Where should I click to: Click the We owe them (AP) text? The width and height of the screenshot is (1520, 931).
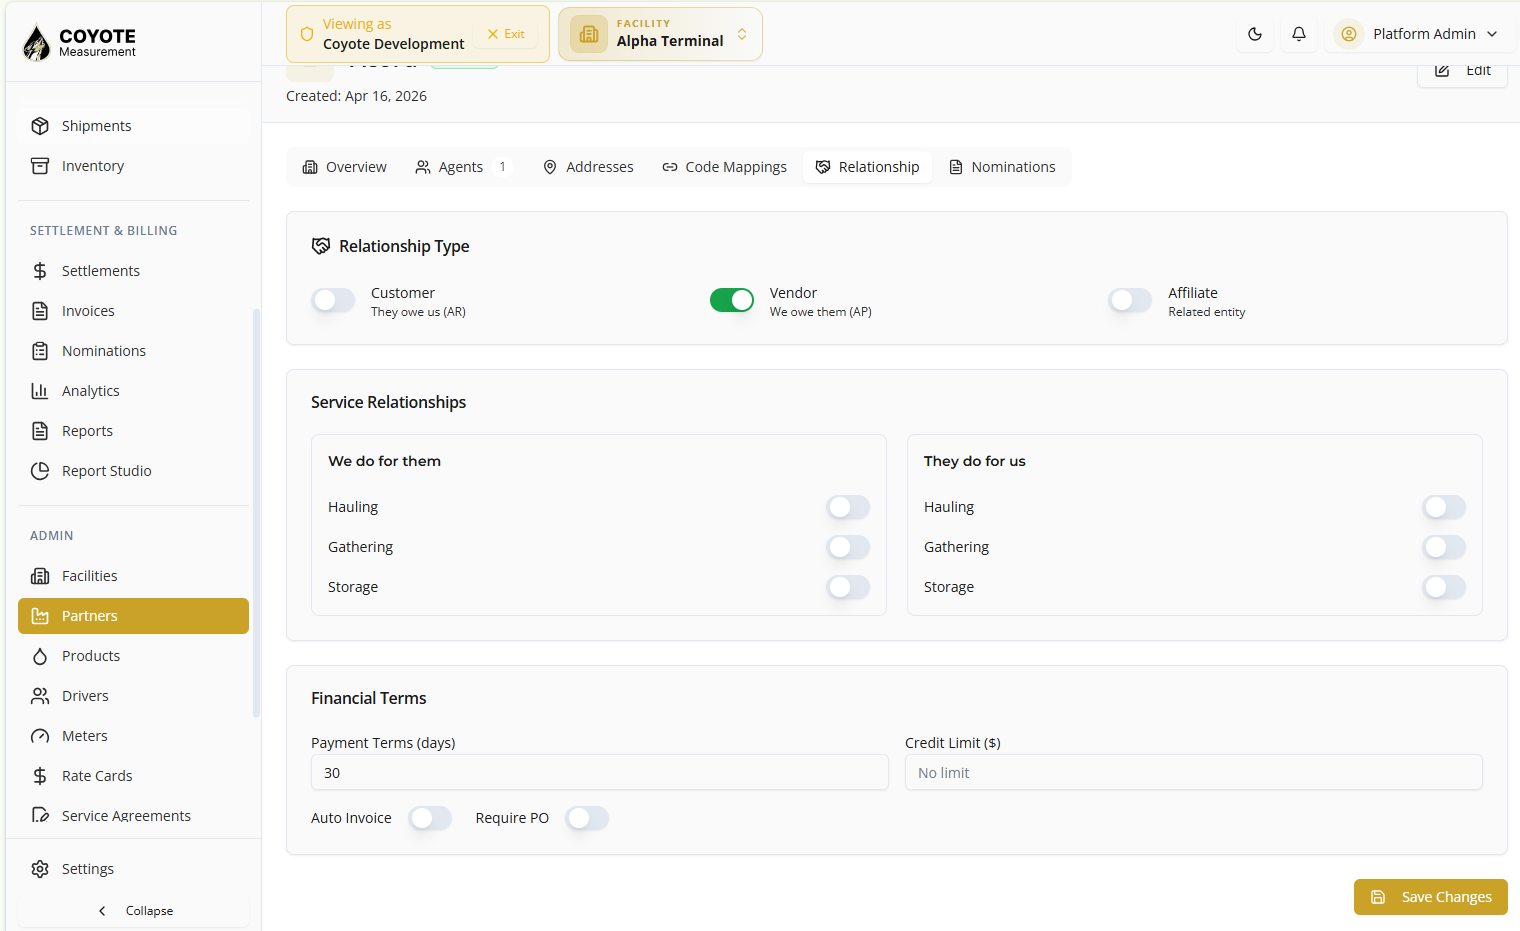(821, 312)
